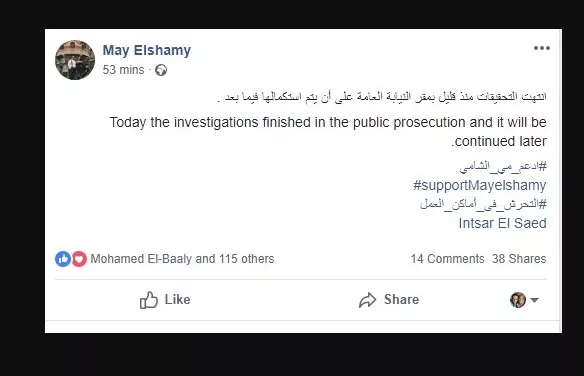The image size is (584, 376).
Task: Open the tagged Intsar El Saed profile
Action: point(502,223)
